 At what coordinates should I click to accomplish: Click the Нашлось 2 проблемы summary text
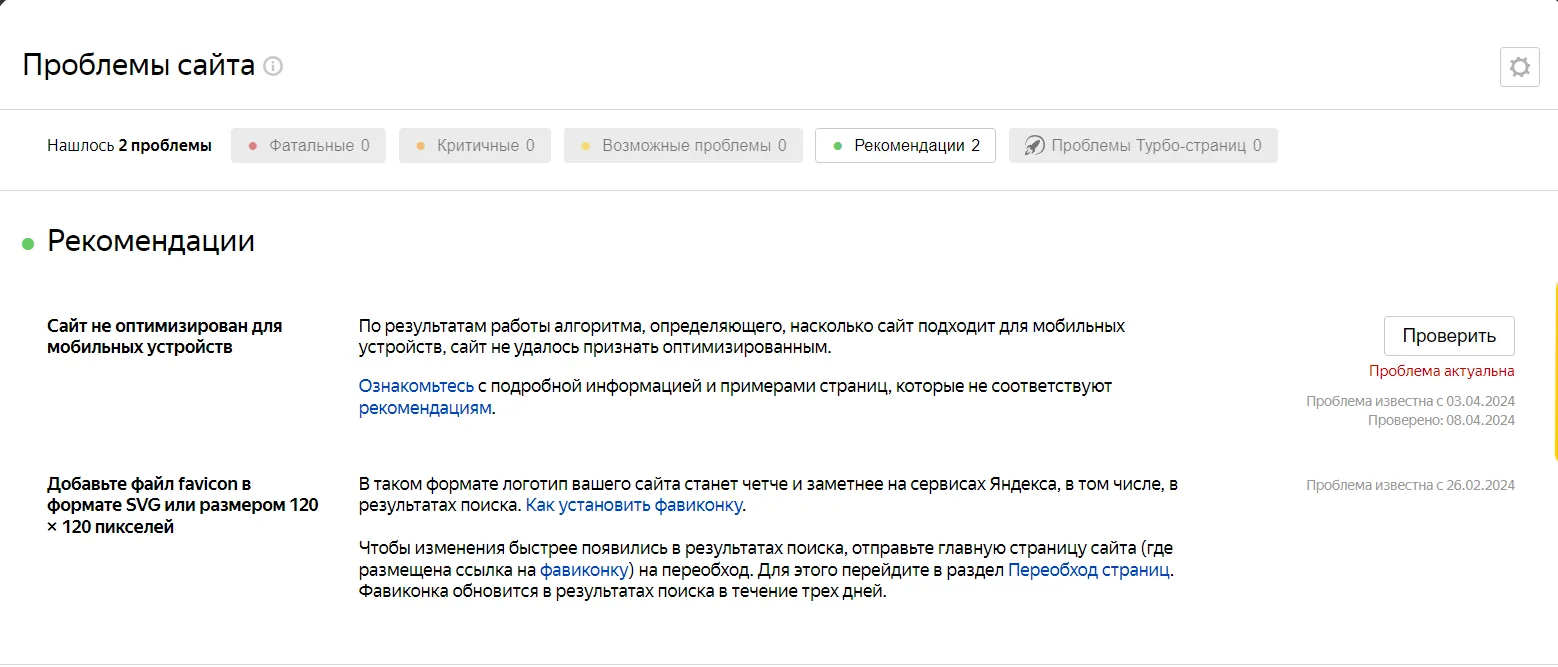(129, 145)
